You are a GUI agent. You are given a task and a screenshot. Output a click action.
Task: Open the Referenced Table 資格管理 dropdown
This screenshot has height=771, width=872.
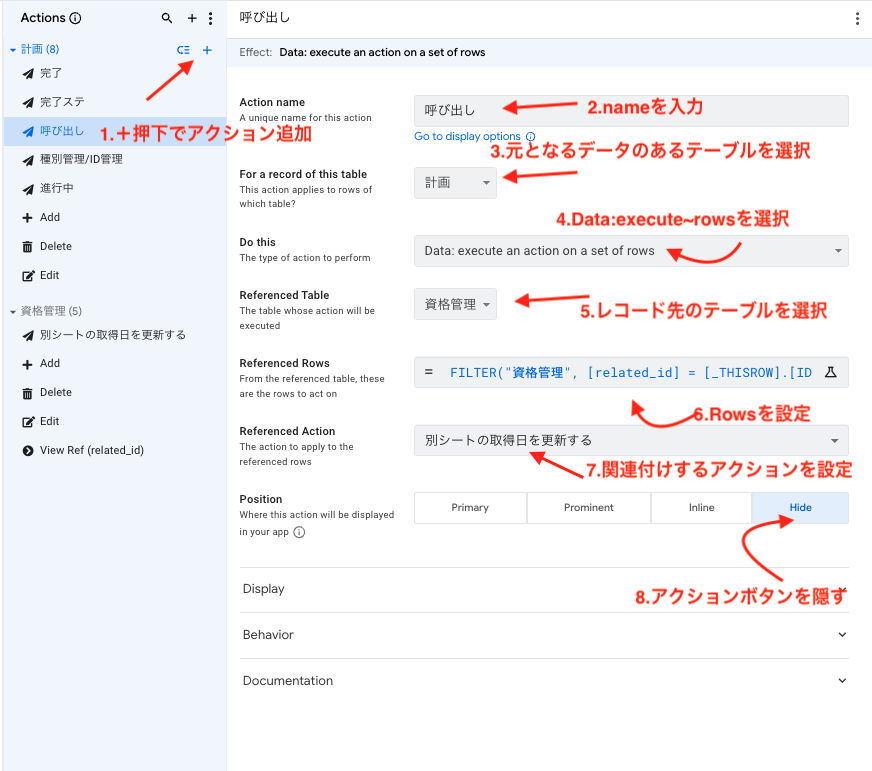[x=455, y=304]
